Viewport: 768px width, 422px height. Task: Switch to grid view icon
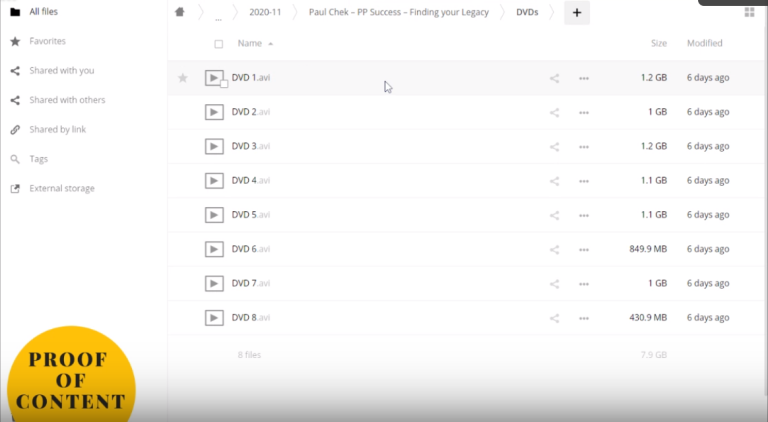click(749, 12)
